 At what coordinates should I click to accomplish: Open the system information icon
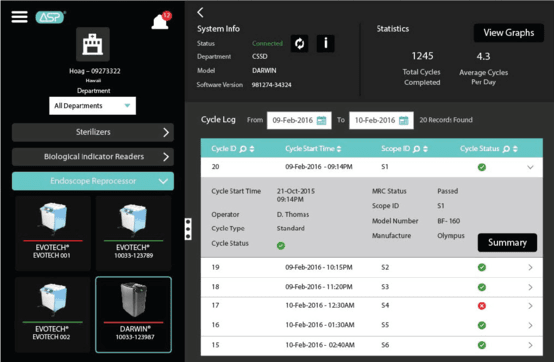(325, 43)
